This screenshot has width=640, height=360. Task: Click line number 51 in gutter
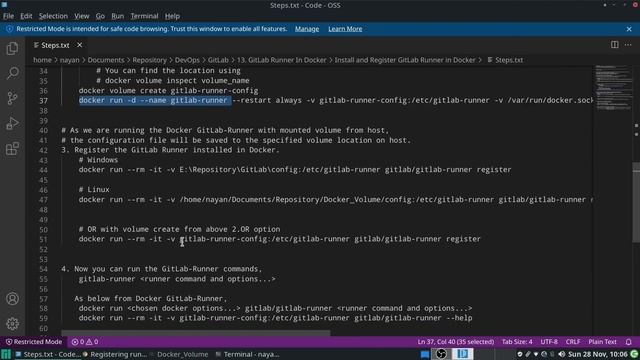coord(43,239)
